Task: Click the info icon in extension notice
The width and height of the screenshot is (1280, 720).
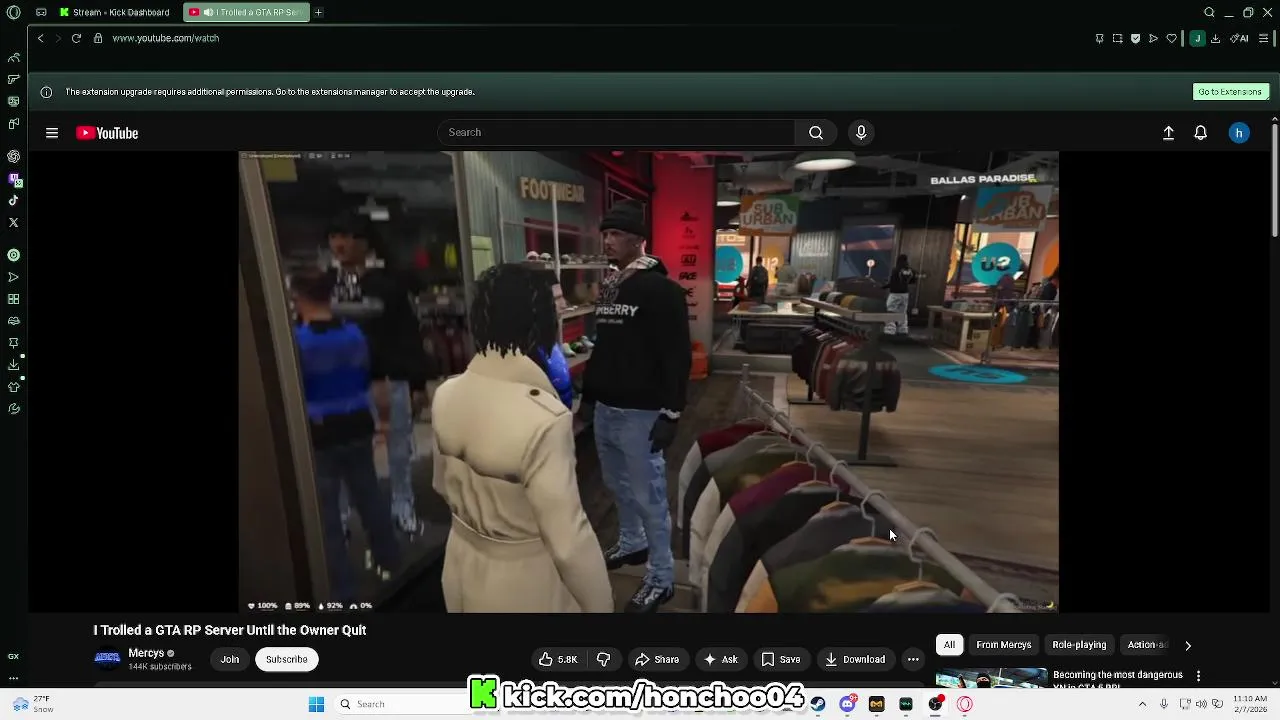Action: point(46,92)
